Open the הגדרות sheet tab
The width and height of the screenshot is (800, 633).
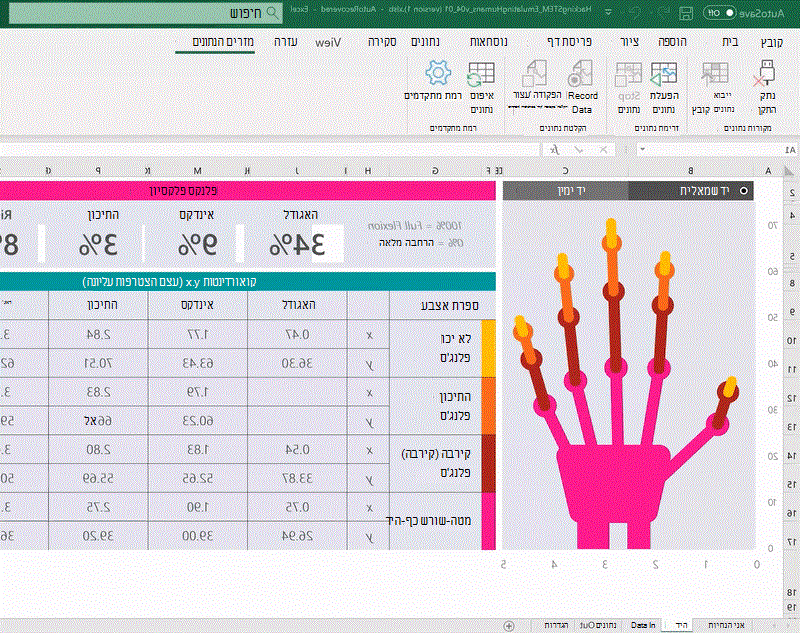pyautogui.click(x=556, y=625)
